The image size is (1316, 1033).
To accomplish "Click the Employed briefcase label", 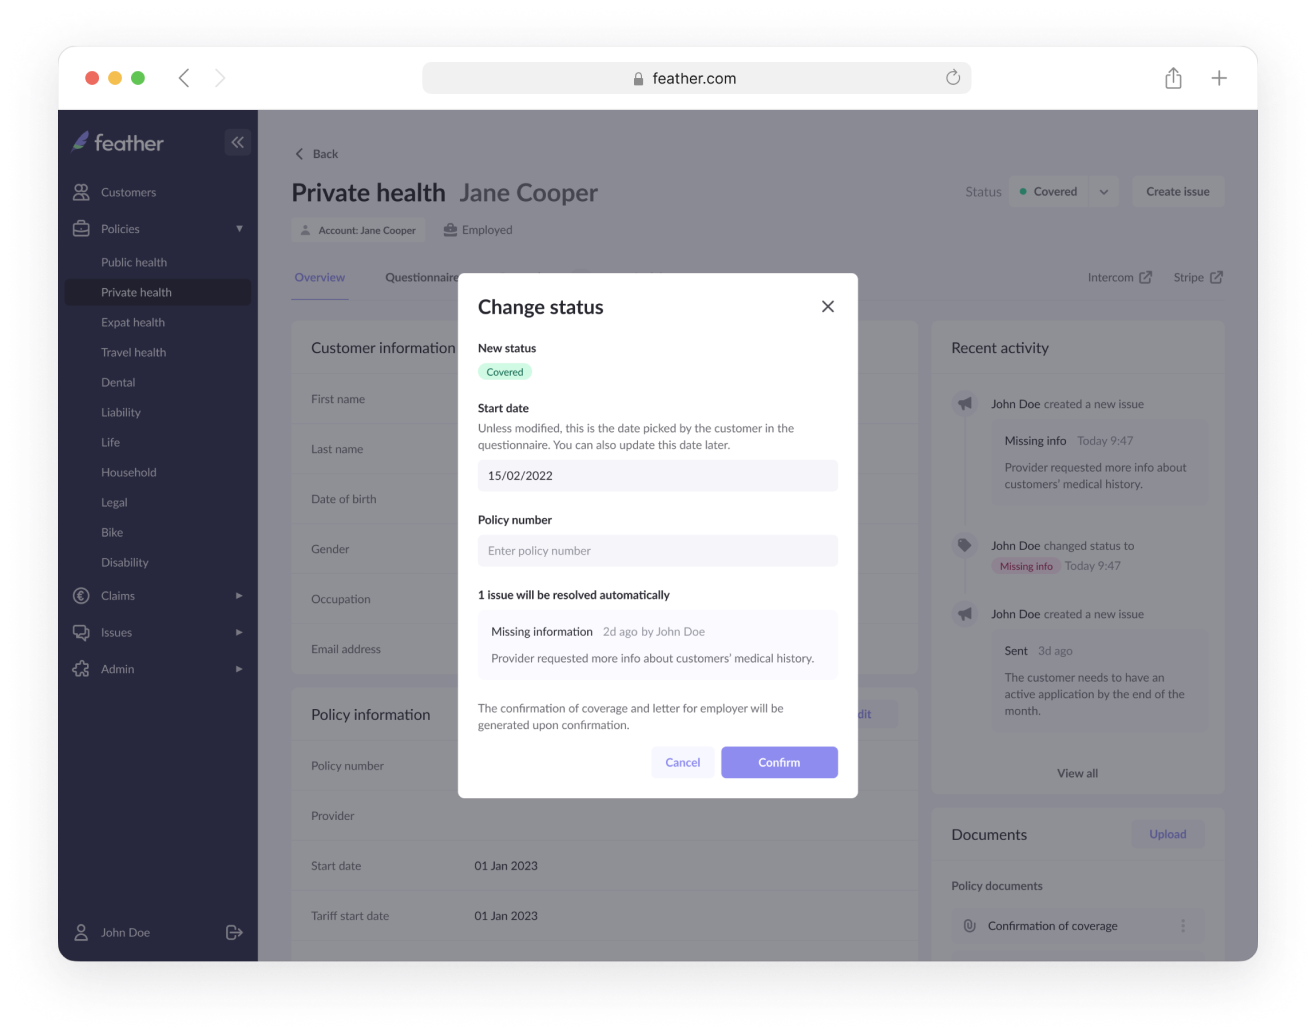I will click(x=478, y=230).
